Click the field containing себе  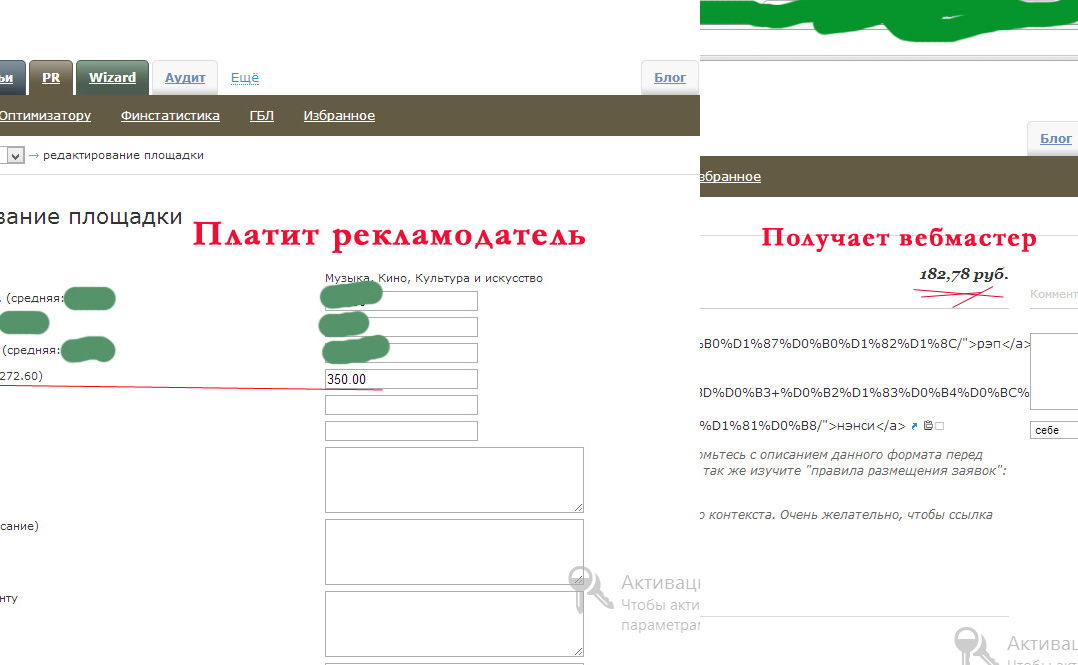tap(1054, 430)
